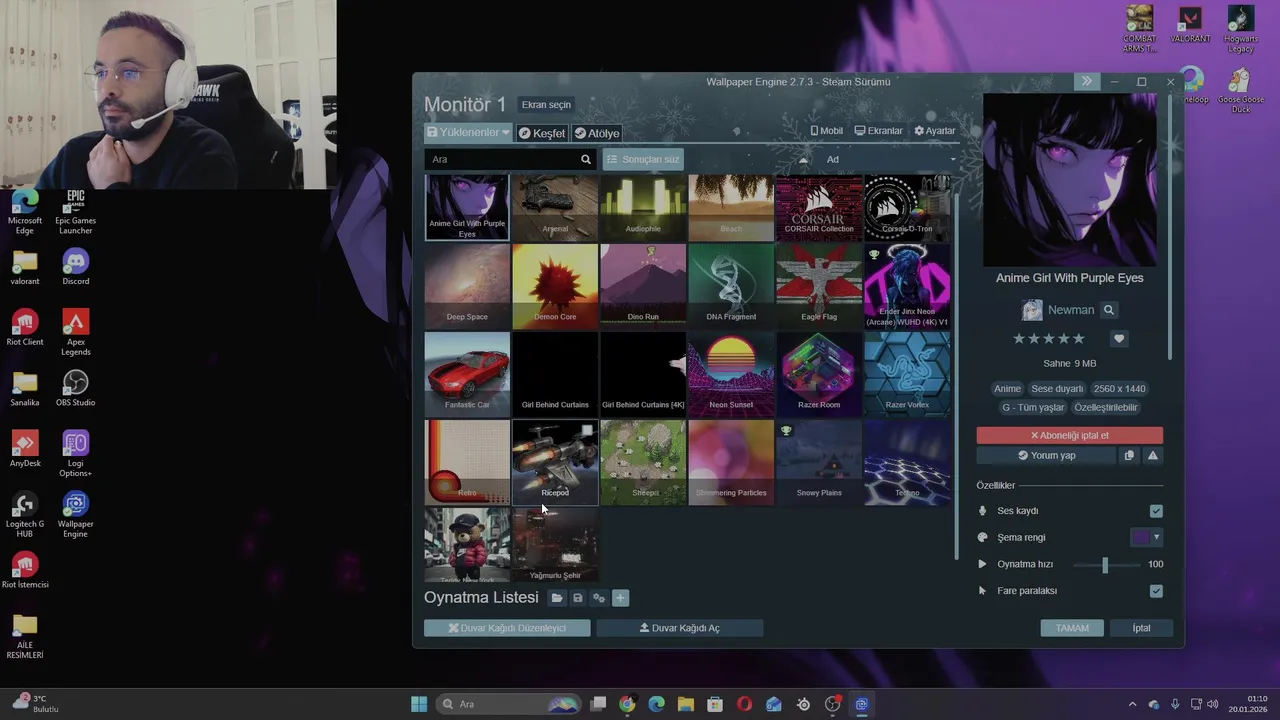Open the Ekranlar display settings
The image size is (1280, 720).
878,131
